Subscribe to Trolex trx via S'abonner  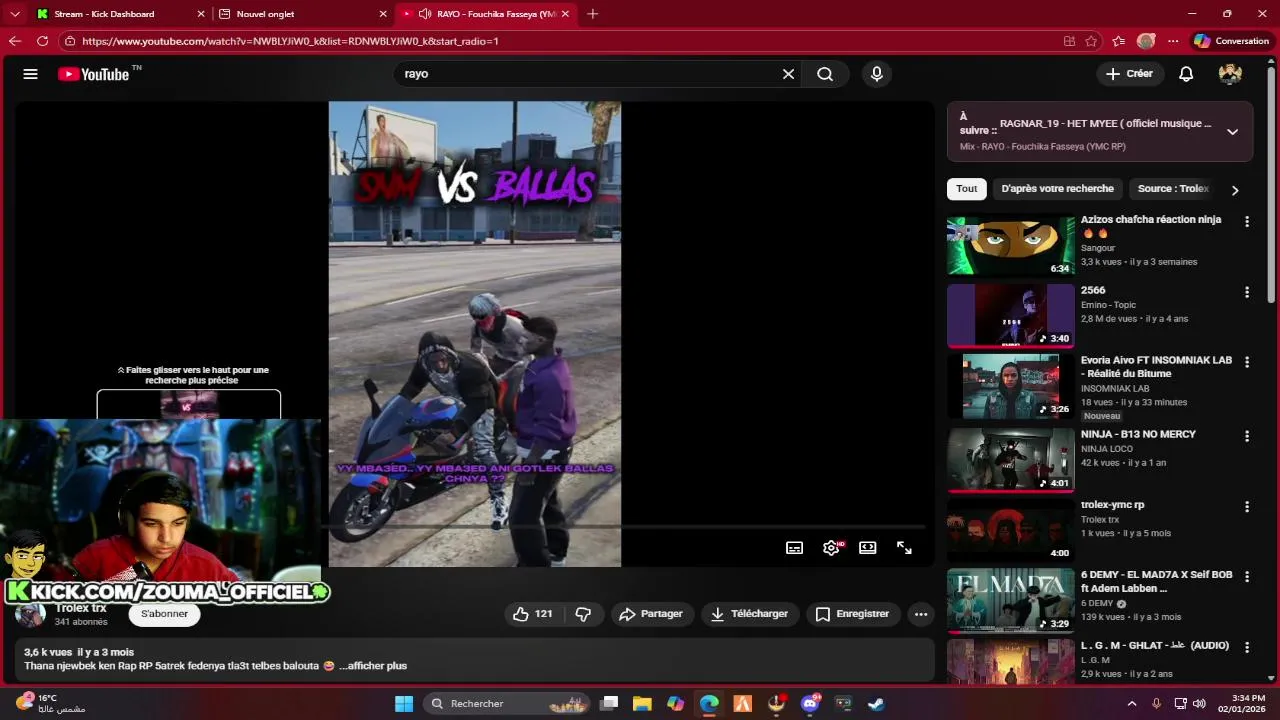164,614
